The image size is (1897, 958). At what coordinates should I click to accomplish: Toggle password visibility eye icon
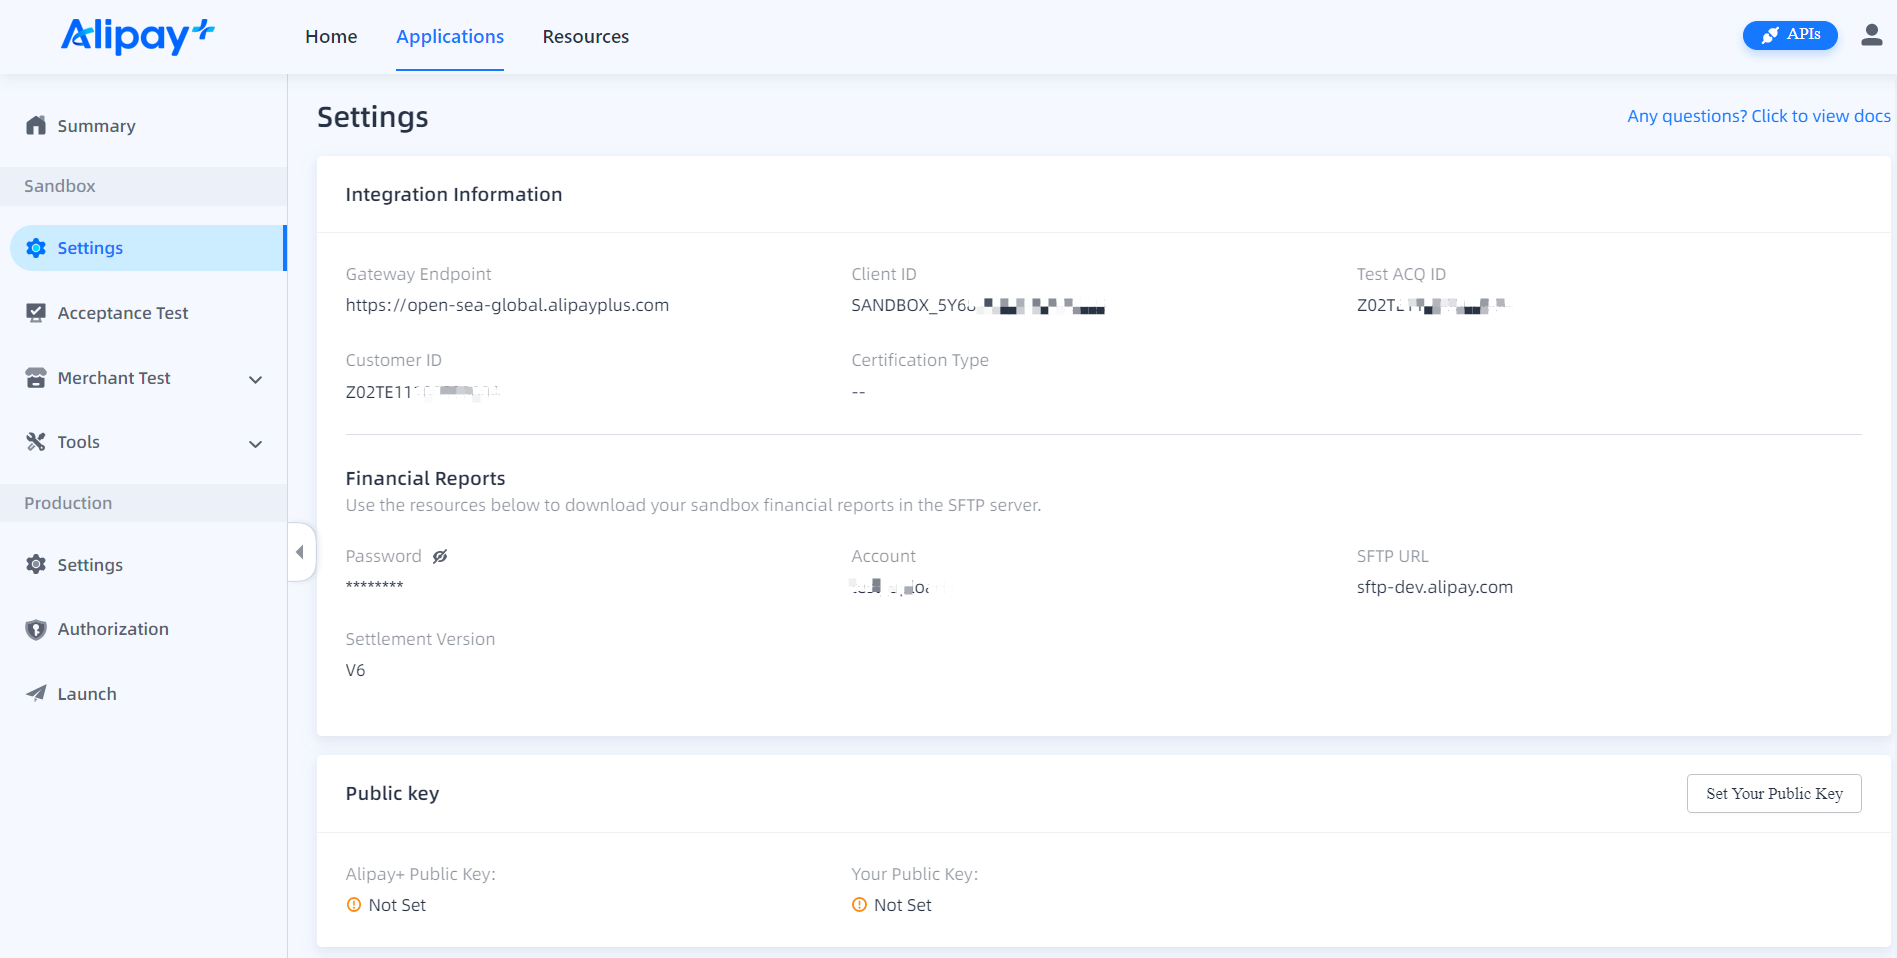(440, 556)
